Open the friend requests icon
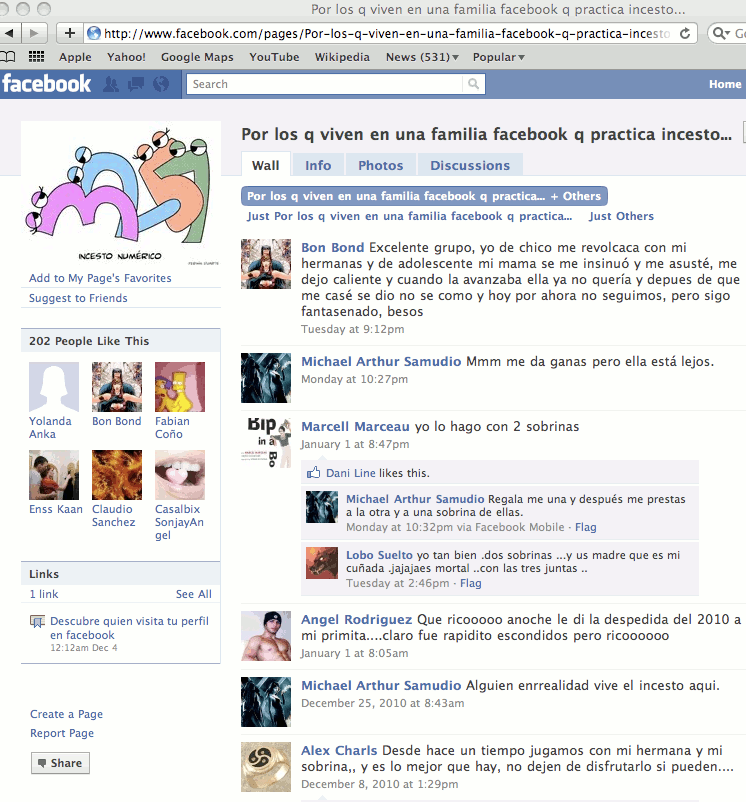Viewport: 746px width, 802px height. point(110,84)
